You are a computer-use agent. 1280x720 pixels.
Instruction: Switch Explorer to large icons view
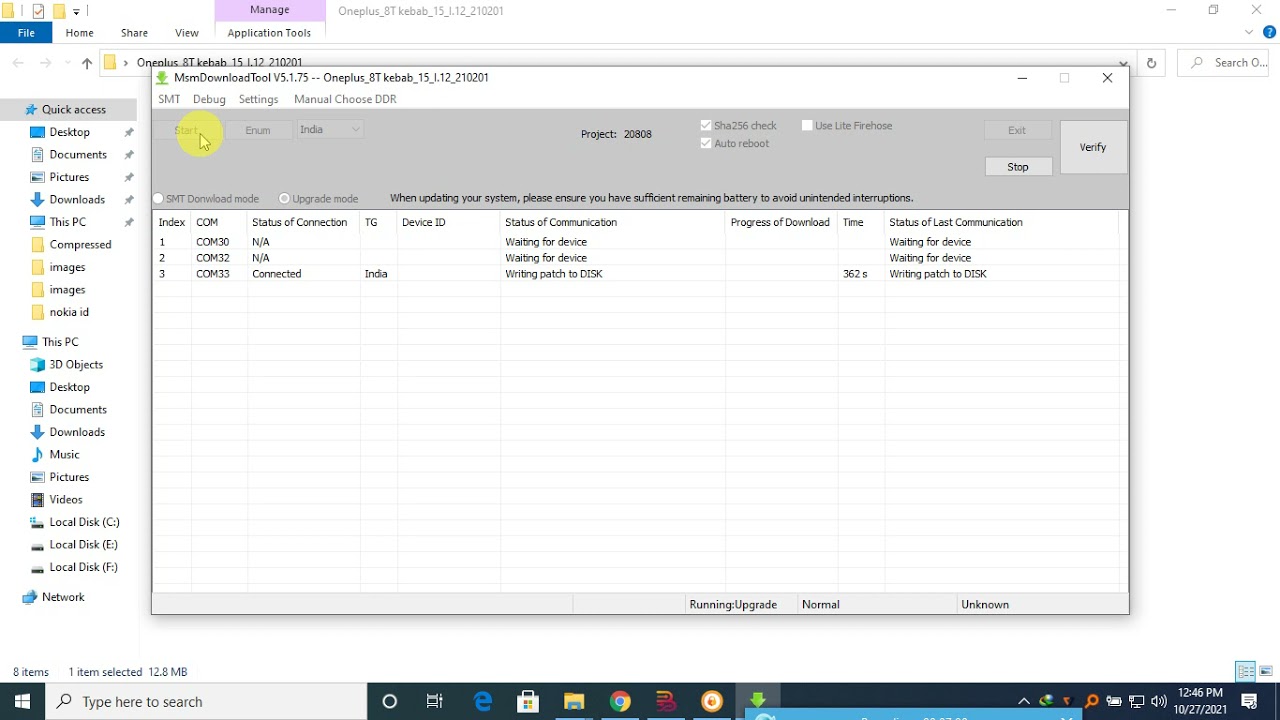click(1266, 671)
